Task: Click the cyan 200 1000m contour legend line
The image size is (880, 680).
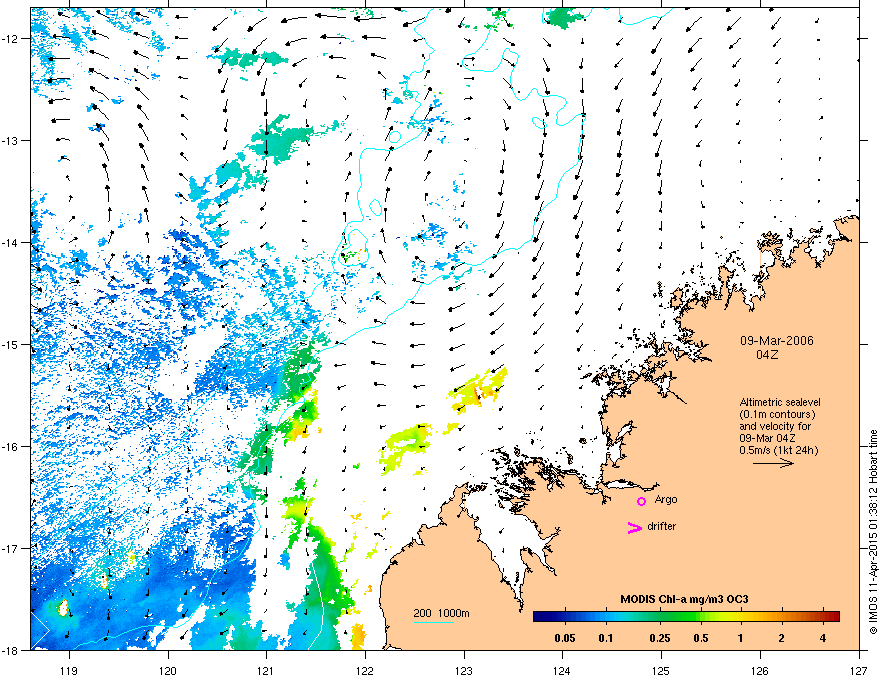Action: [433, 623]
